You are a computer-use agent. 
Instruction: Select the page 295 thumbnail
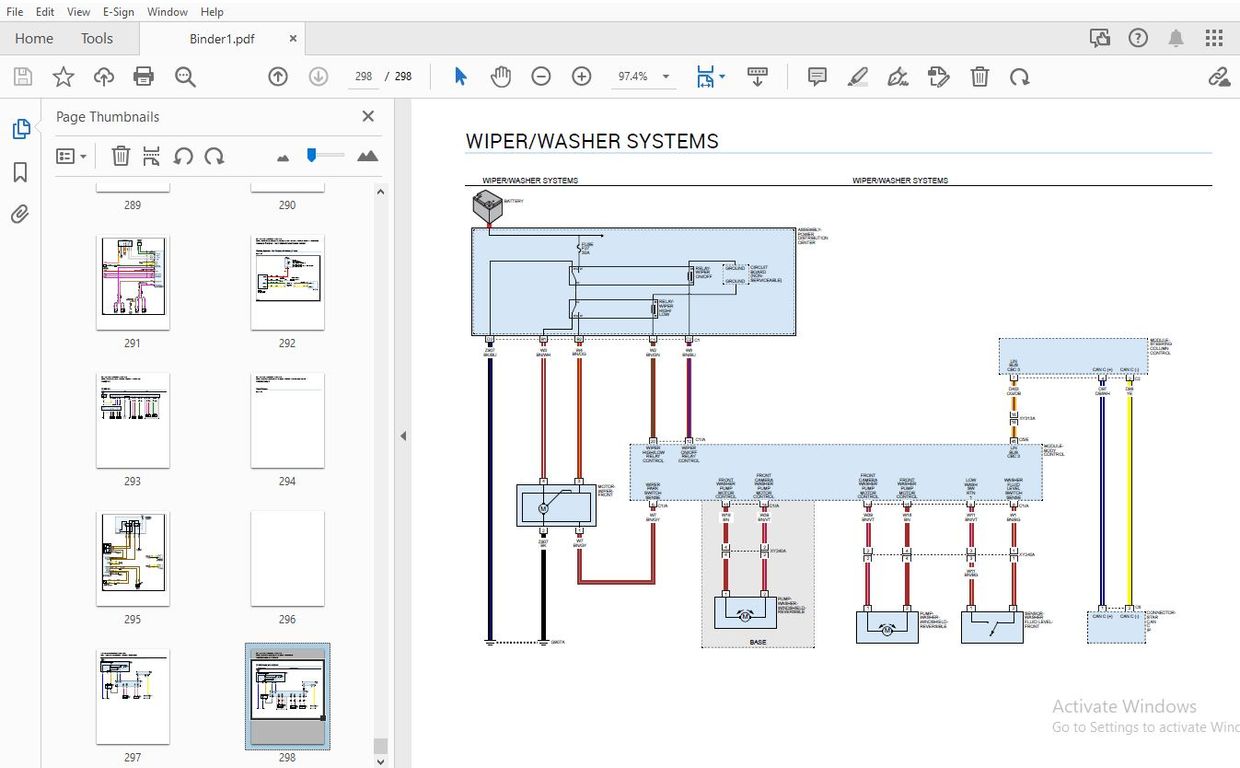tap(133, 559)
